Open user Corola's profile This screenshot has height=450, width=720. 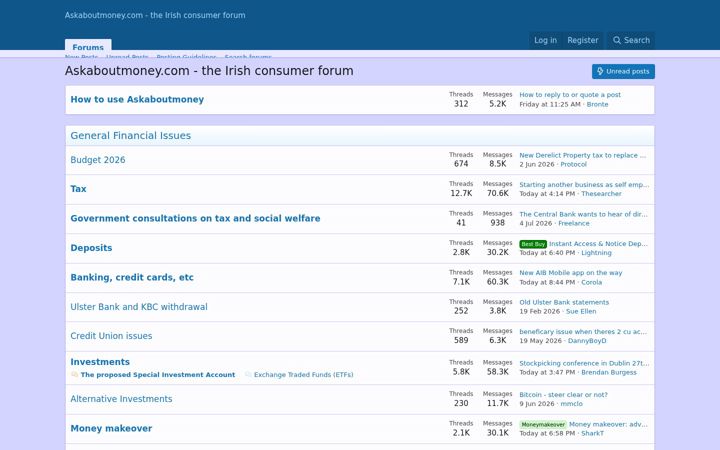(591, 282)
